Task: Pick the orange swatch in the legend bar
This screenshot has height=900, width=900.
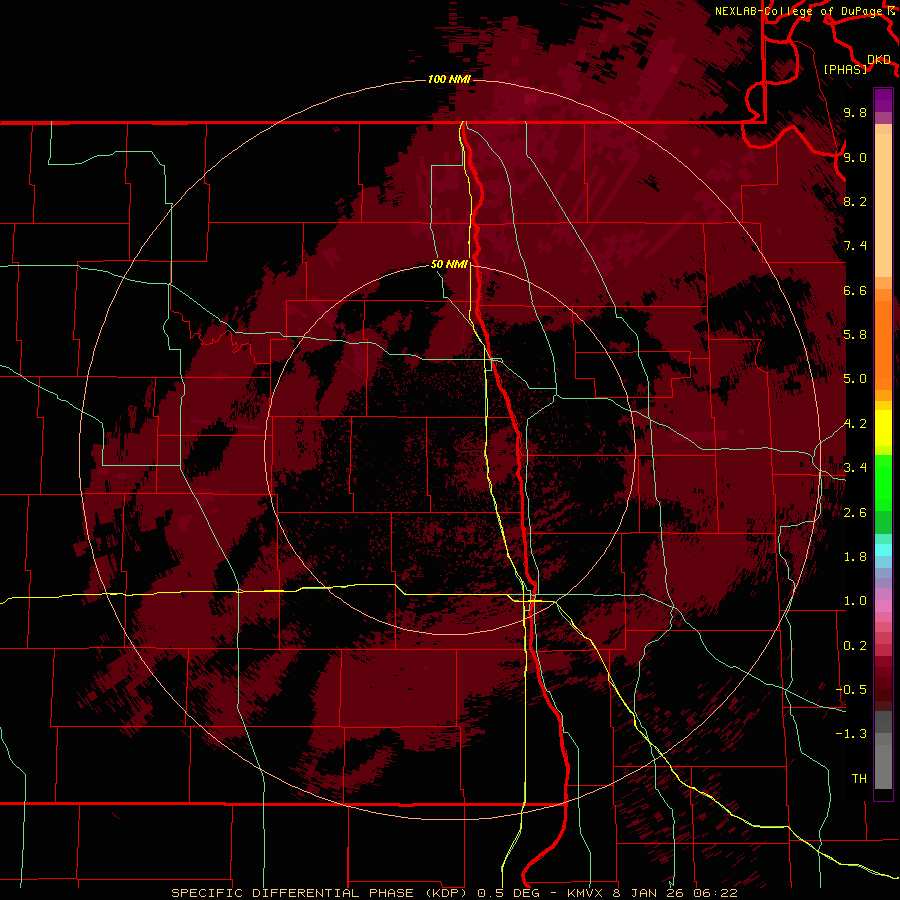Action: point(883,346)
